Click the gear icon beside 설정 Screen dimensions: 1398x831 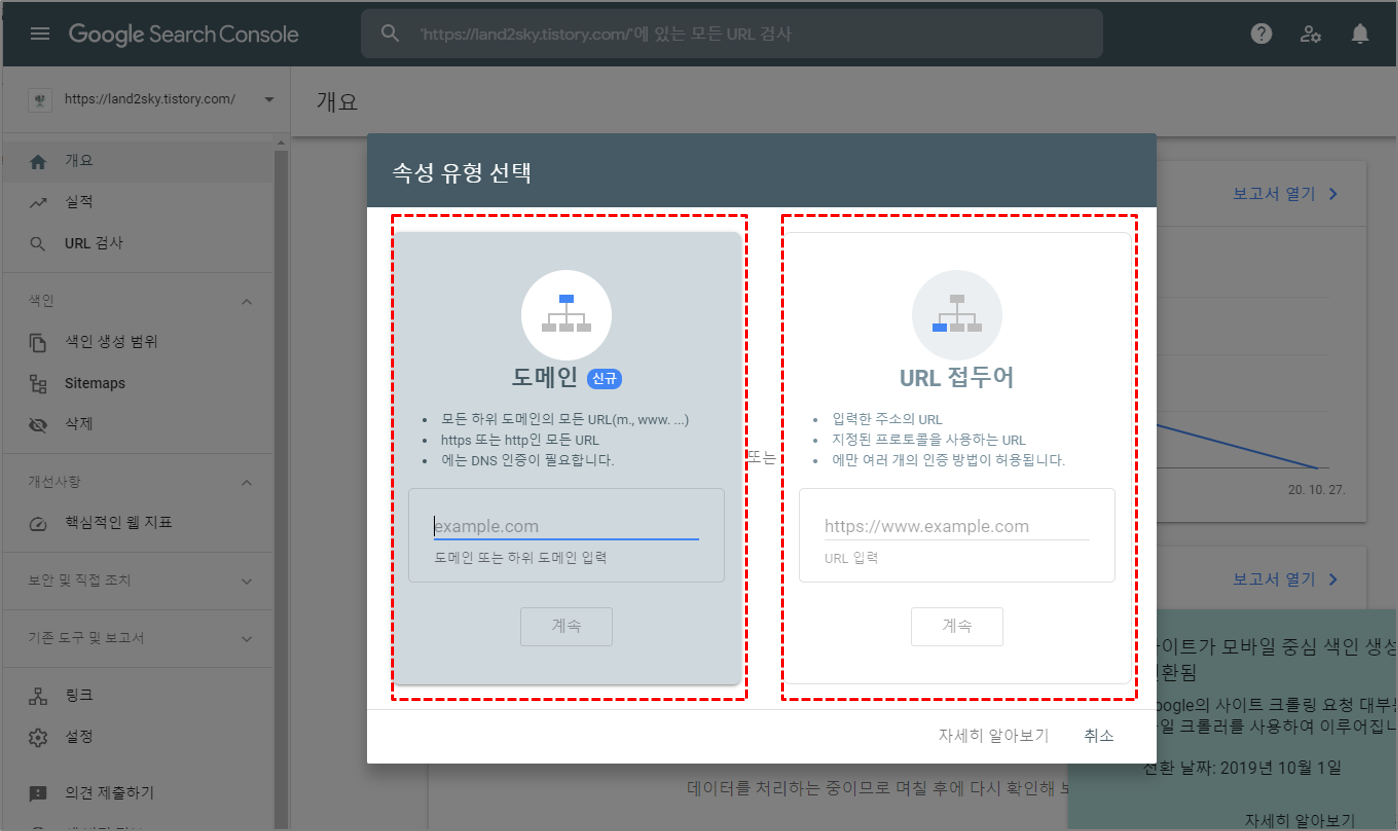(38, 737)
